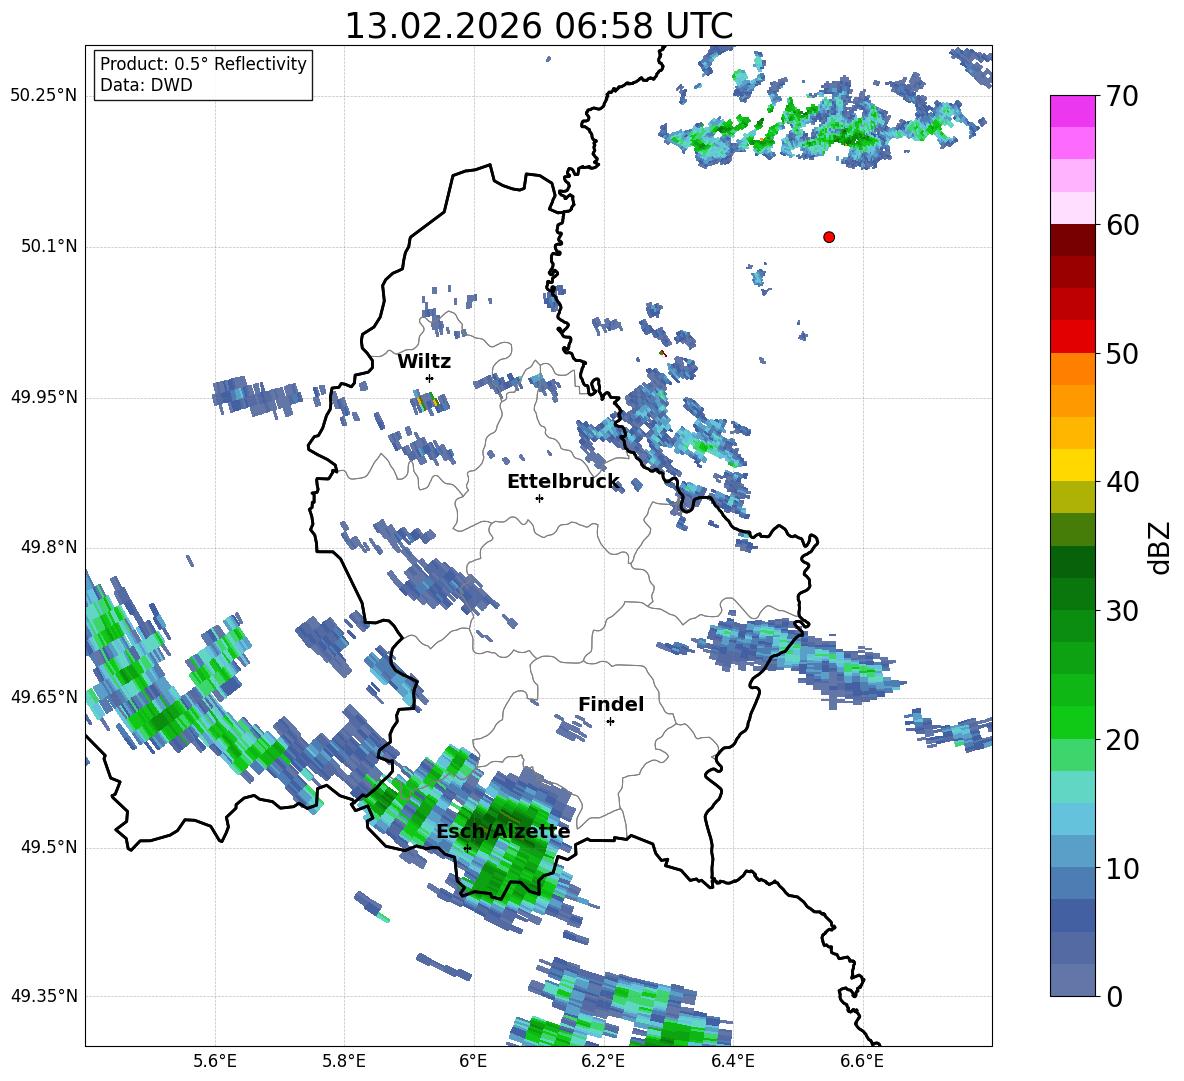This screenshot has width=1184, height=1081.
Task: Click the Ettelbruck city label
Action: pyautogui.click(x=563, y=482)
